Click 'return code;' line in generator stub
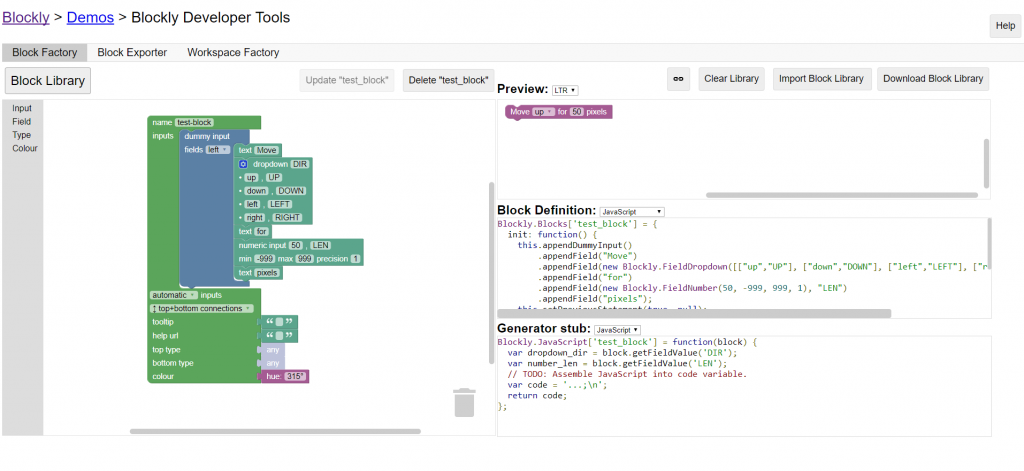This screenshot has height=471, width=1024. [537, 396]
